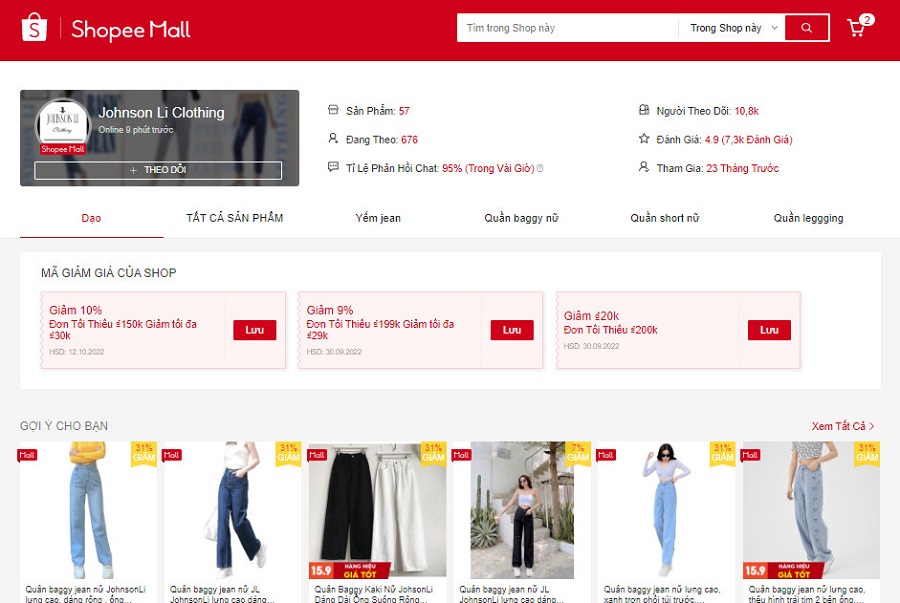Click the Đánh Giá star rating icon

coord(644,139)
